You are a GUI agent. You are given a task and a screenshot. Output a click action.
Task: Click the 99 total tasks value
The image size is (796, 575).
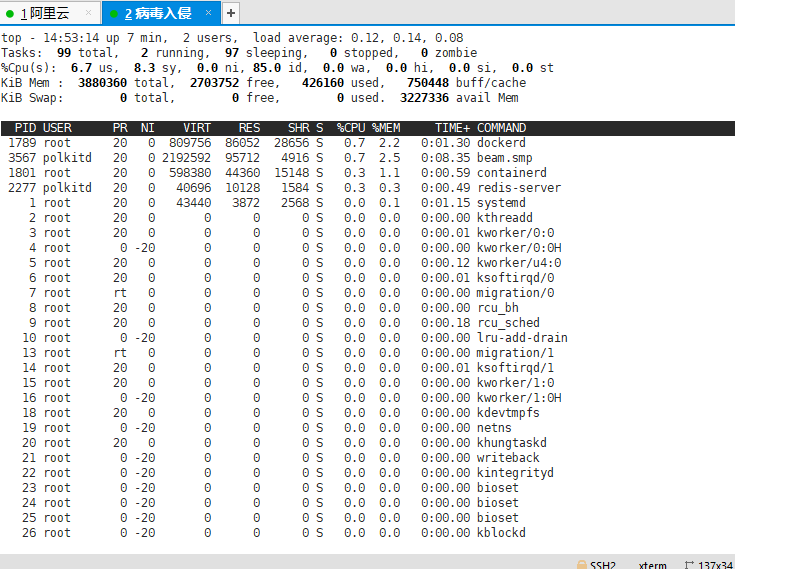(x=64, y=53)
